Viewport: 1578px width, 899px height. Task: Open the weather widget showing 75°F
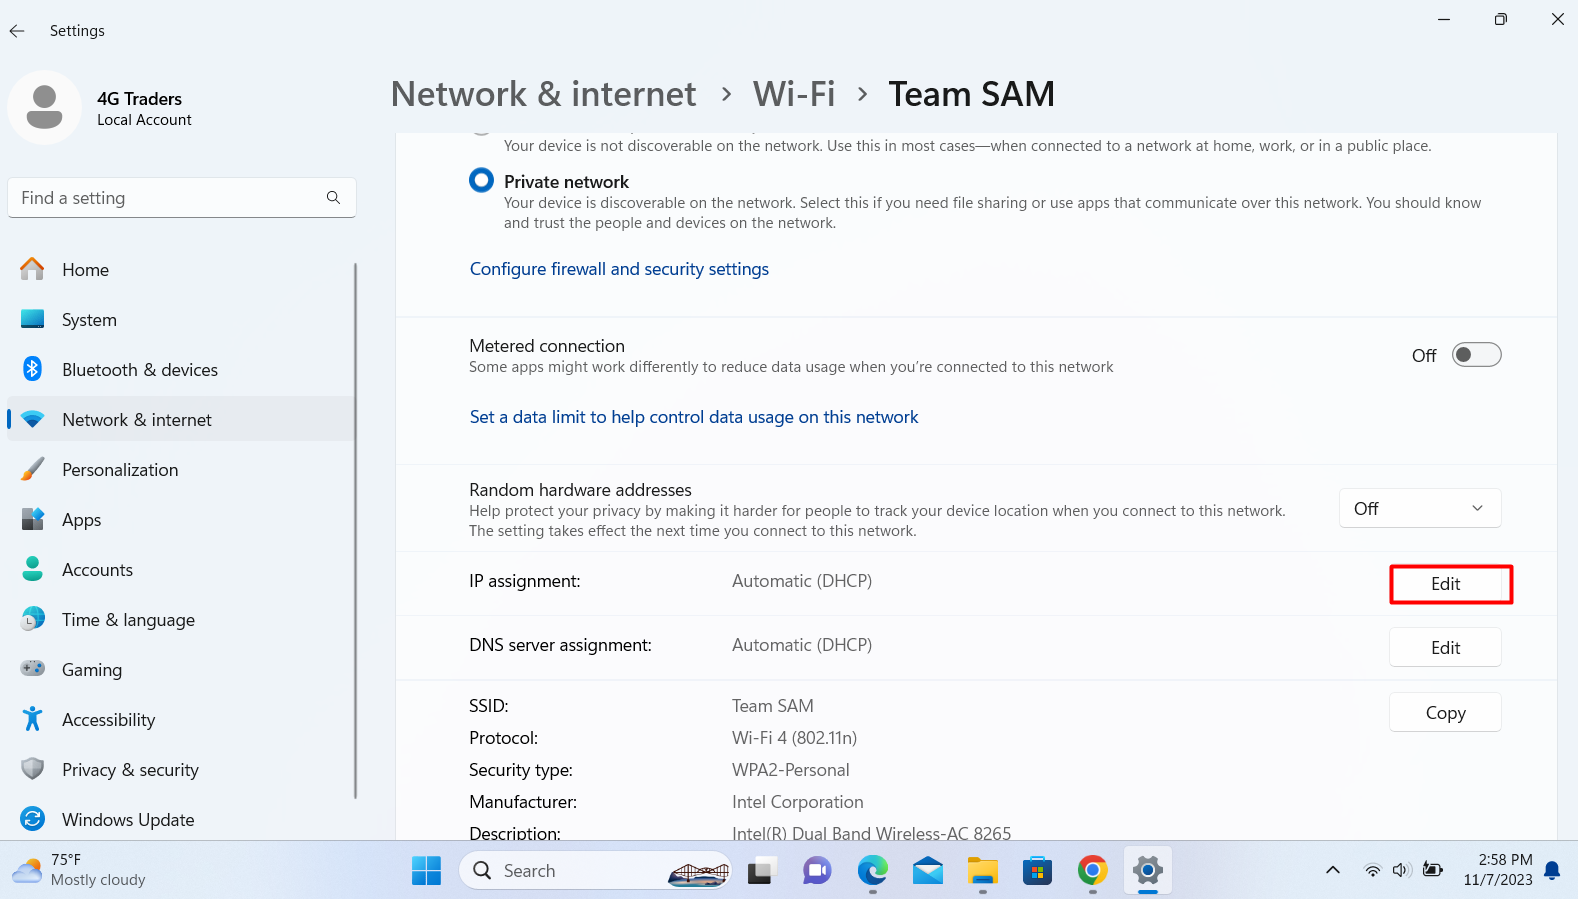point(80,870)
